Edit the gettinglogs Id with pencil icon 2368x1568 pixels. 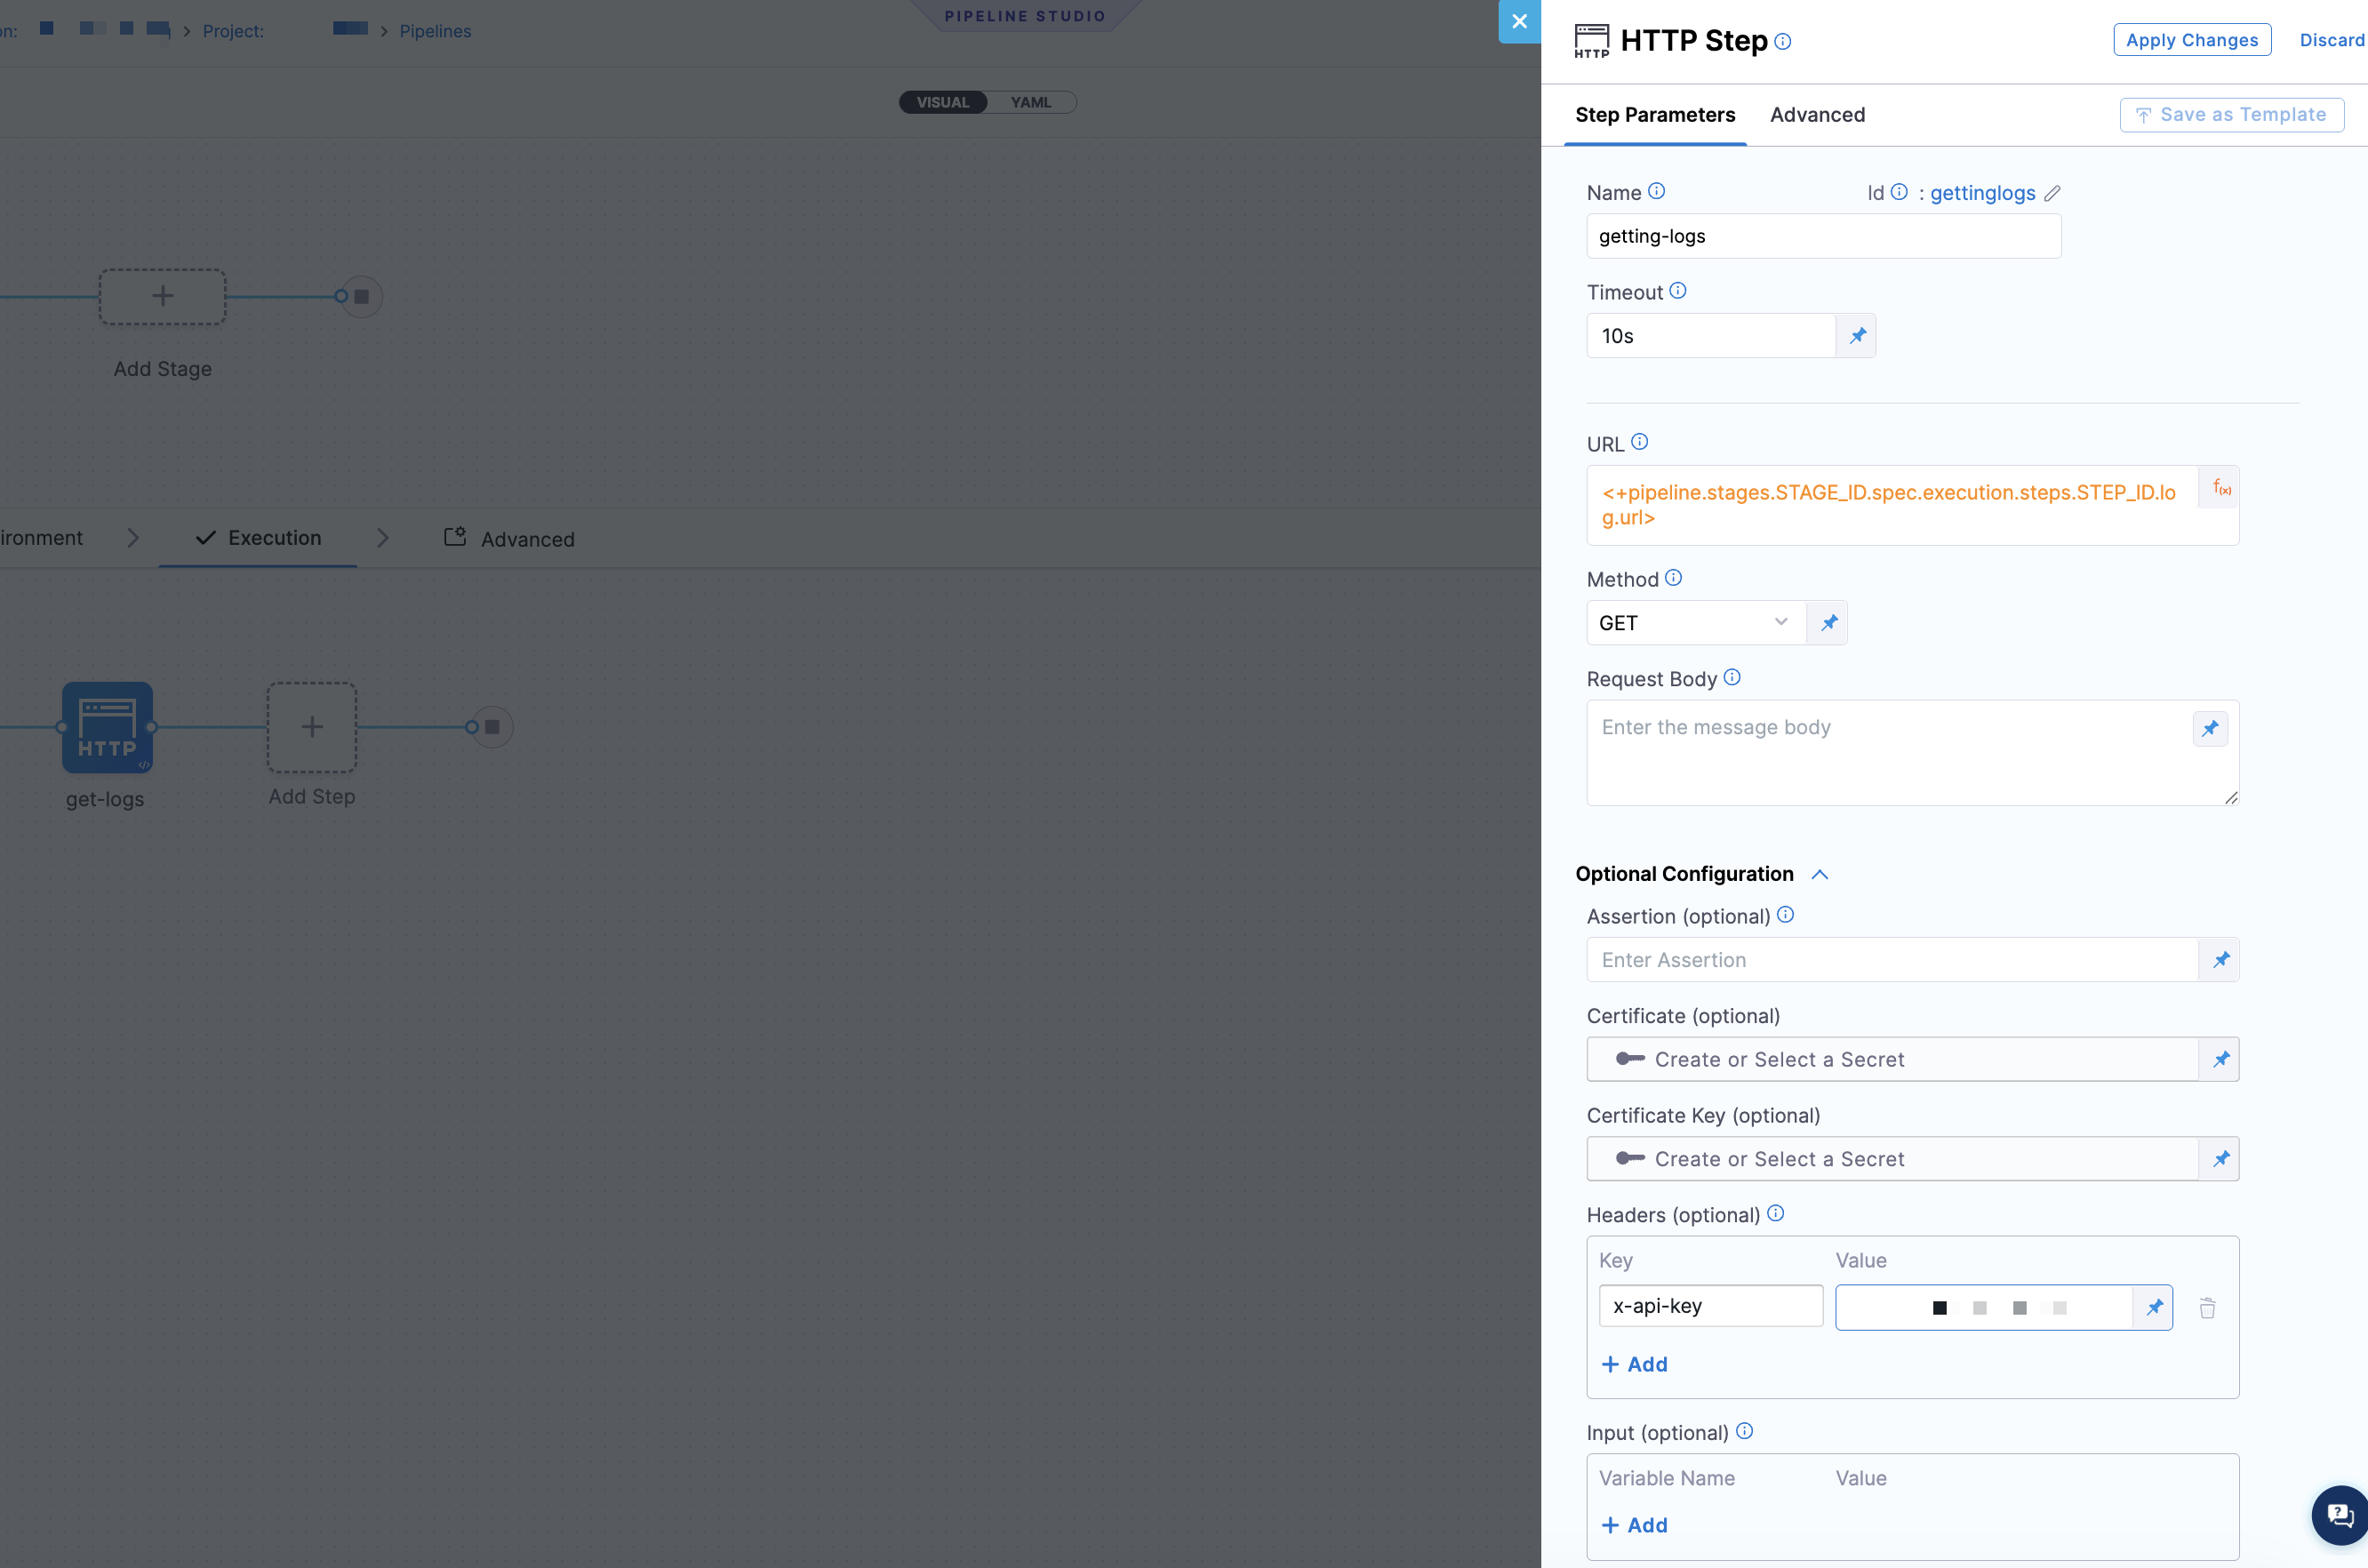2052,193
